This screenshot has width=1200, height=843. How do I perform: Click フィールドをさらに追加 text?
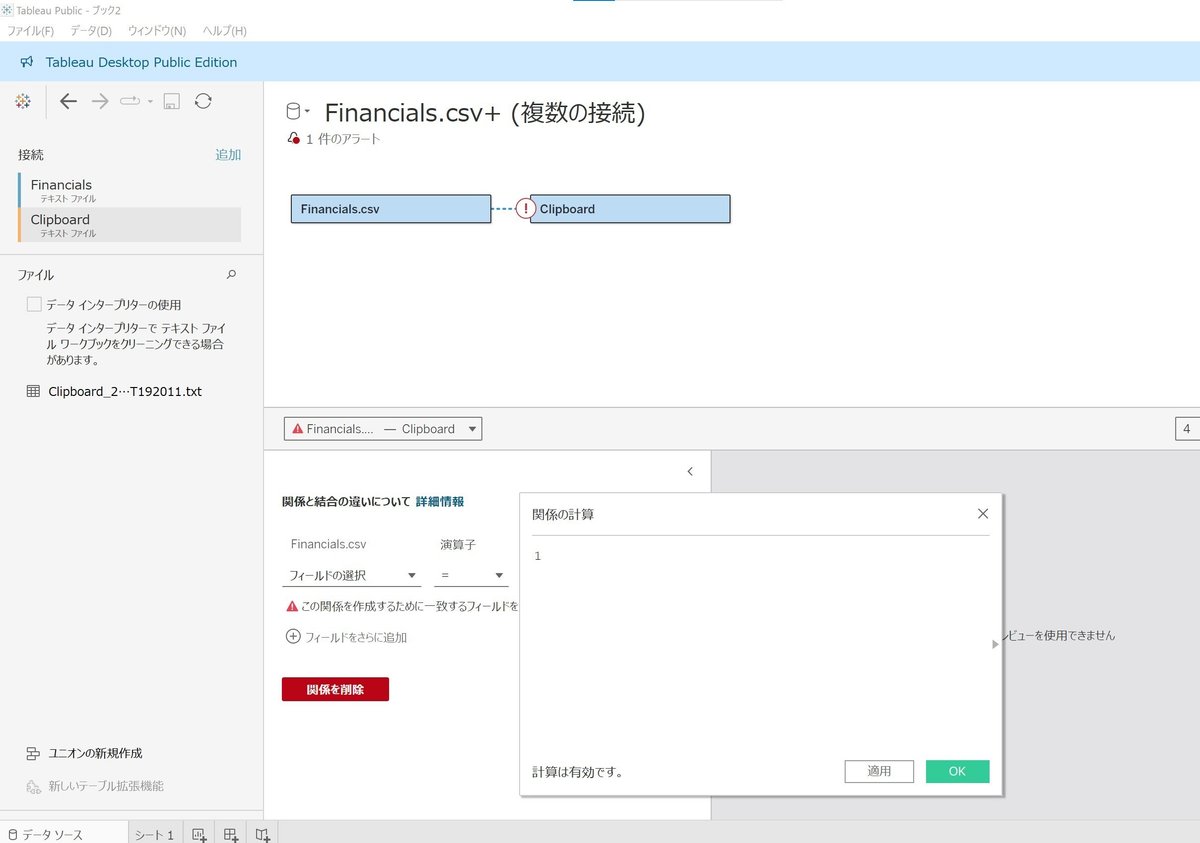tap(356, 637)
